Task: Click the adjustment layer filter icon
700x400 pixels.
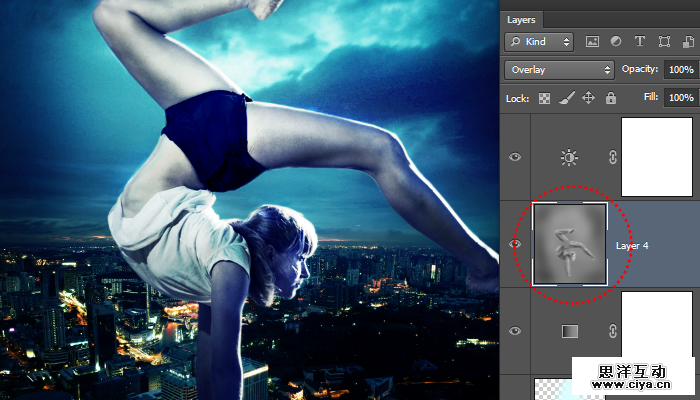Action: coord(615,42)
